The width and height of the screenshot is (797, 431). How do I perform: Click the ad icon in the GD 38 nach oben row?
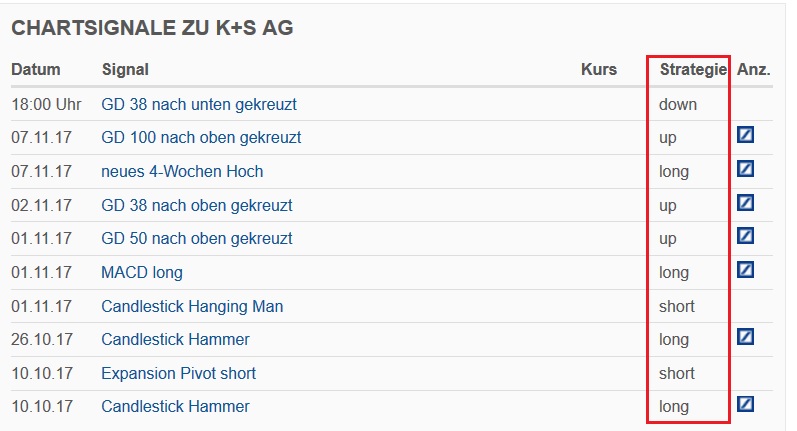coord(745,203)
